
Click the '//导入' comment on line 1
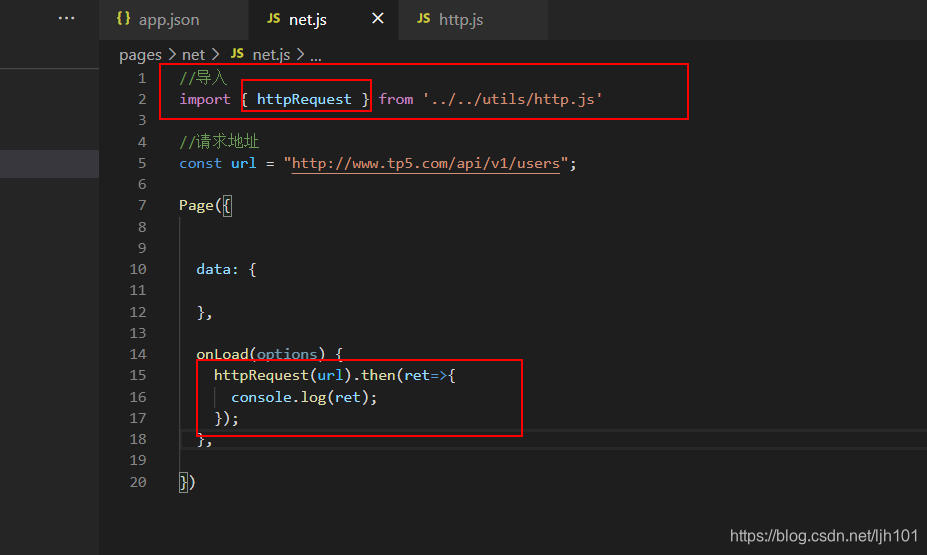point(203,77)
